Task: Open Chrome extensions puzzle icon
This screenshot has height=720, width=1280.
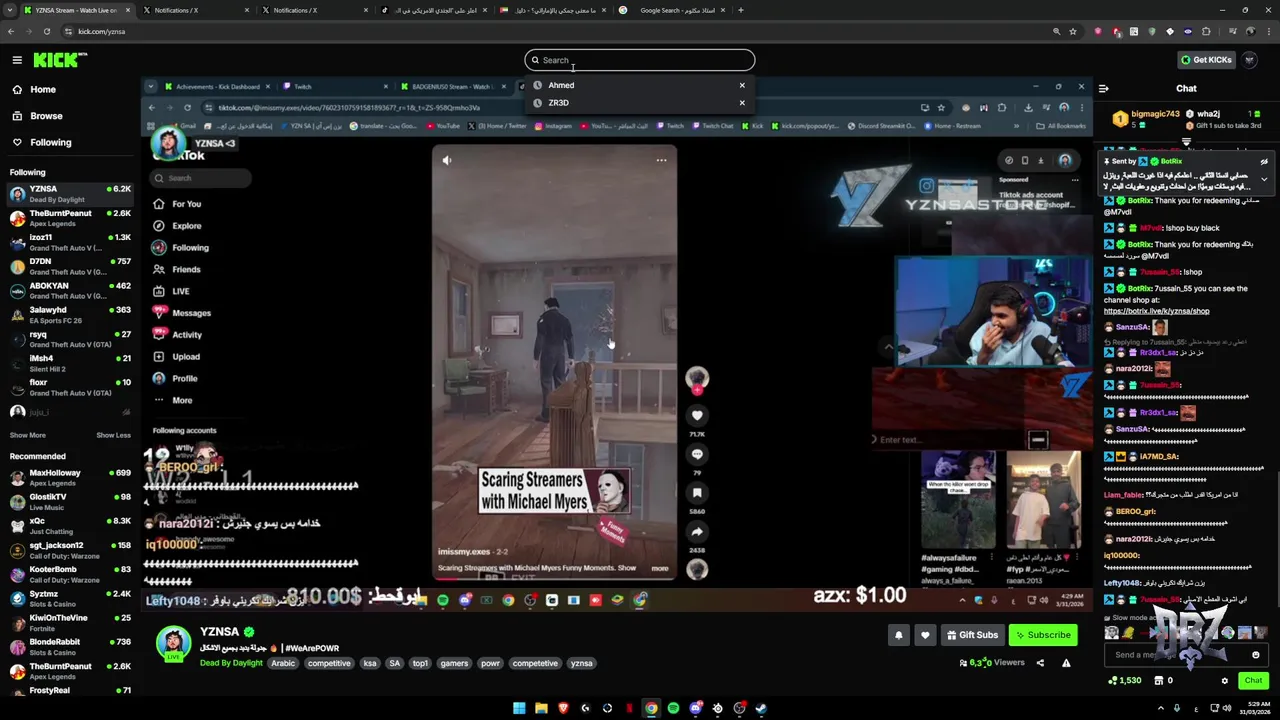Action: 1206,31
